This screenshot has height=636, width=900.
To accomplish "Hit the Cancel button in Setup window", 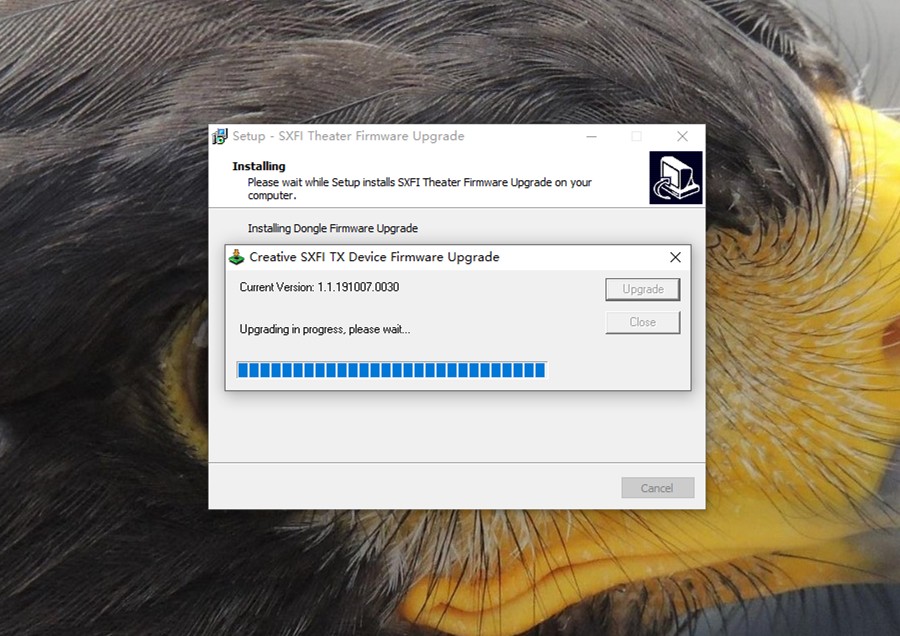I will click(x=657, y=488).
